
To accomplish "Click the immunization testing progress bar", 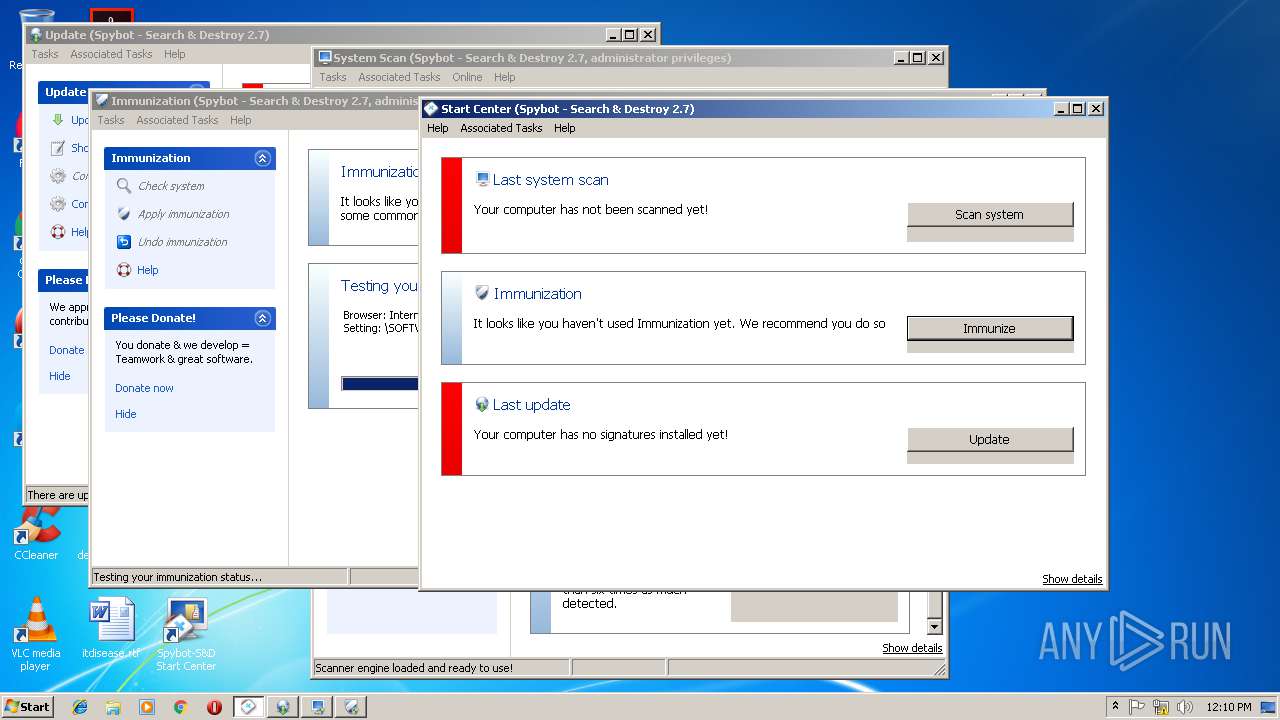I will (x=380, y=383).
